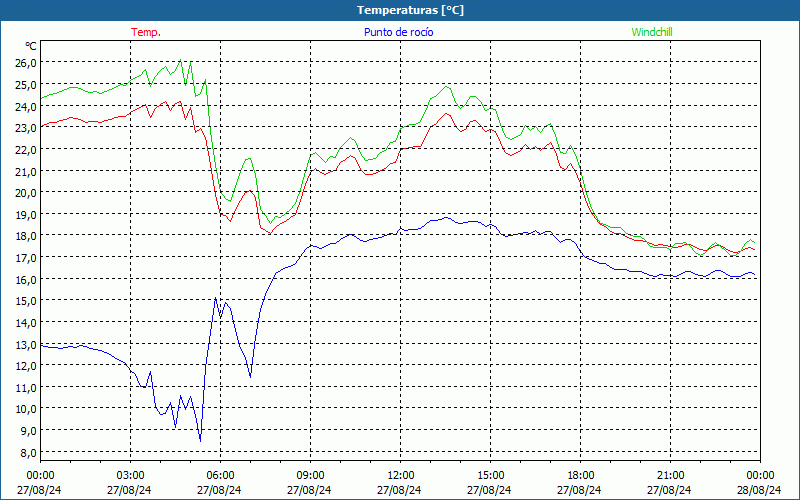Click the 22,0 y-axis value
Image resolution: width=800 pixels, height=500 pixels.
tap(27, 150)
